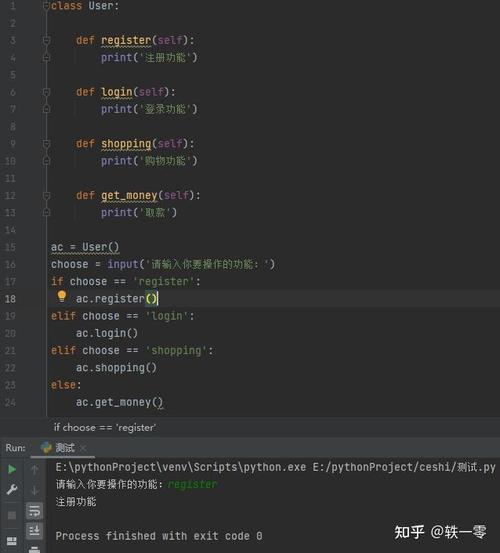
Task: Click the python.exe path in console output
Action: 181,467
